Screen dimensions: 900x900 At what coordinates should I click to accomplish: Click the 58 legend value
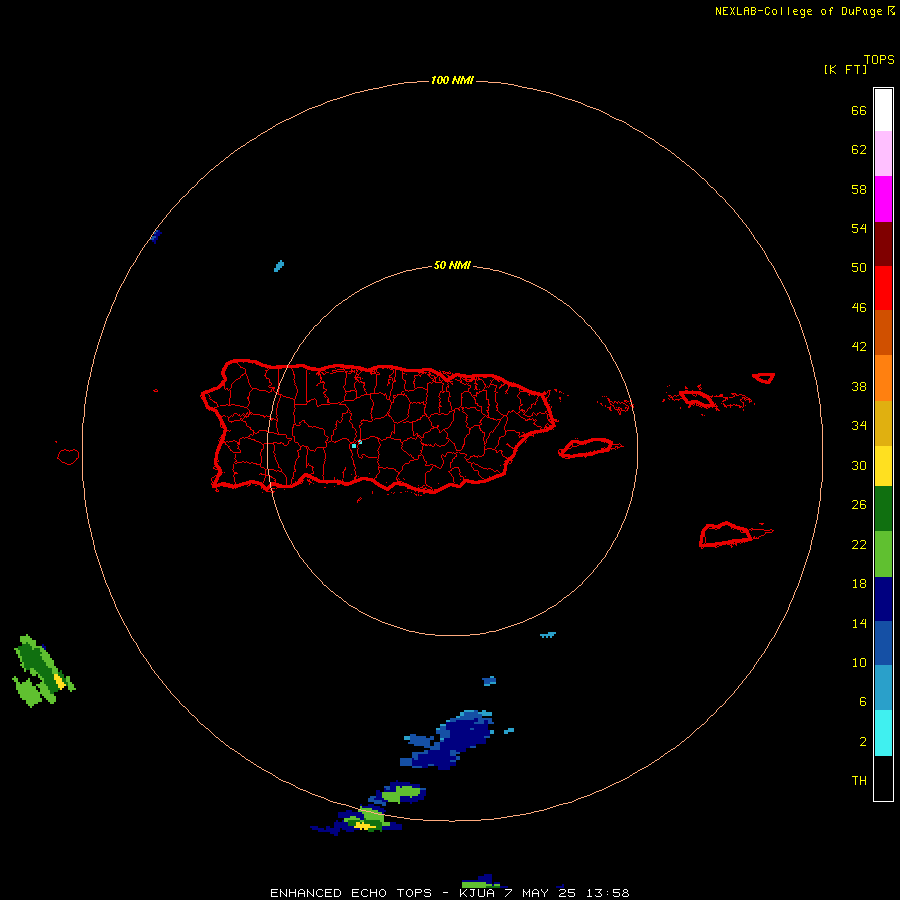click(x=859, y=189)
